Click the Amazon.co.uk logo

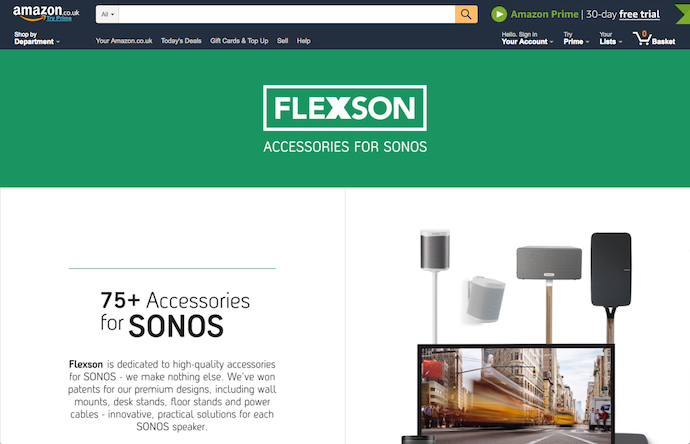coord(46,13)
